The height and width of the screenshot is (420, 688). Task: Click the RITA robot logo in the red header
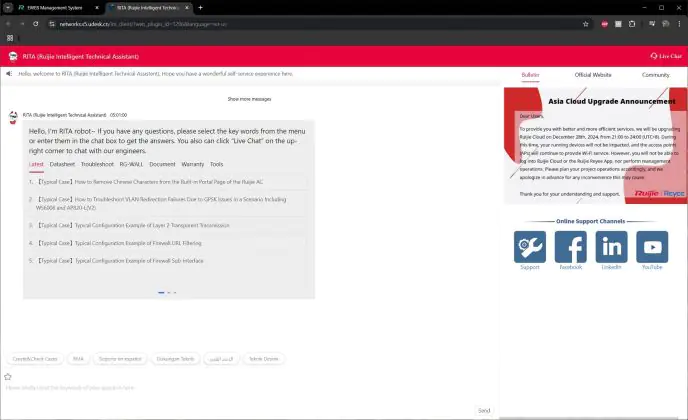pyautogui.click(x=13, y=56)
